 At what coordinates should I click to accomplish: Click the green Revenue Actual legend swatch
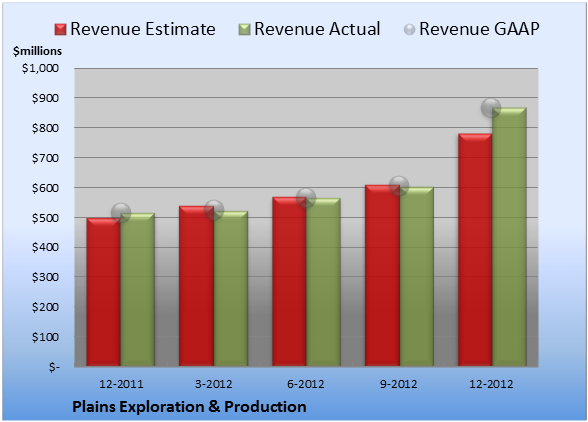(x=244, y=30)
